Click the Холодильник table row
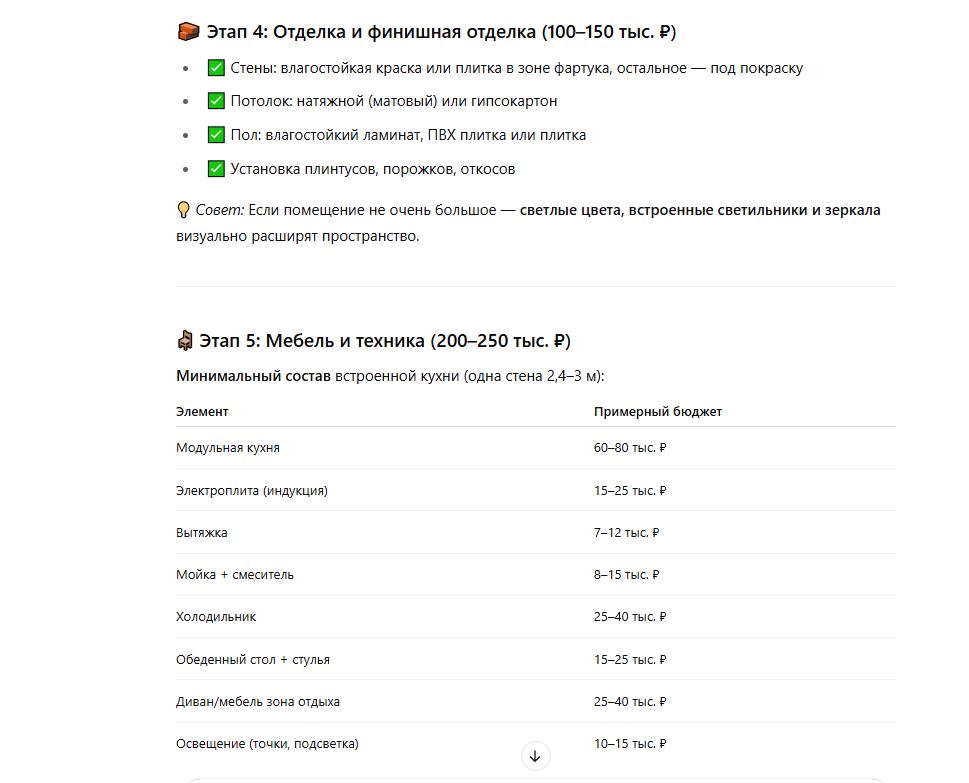The height and width of the screenshot is (783, 969). [536, 617]
